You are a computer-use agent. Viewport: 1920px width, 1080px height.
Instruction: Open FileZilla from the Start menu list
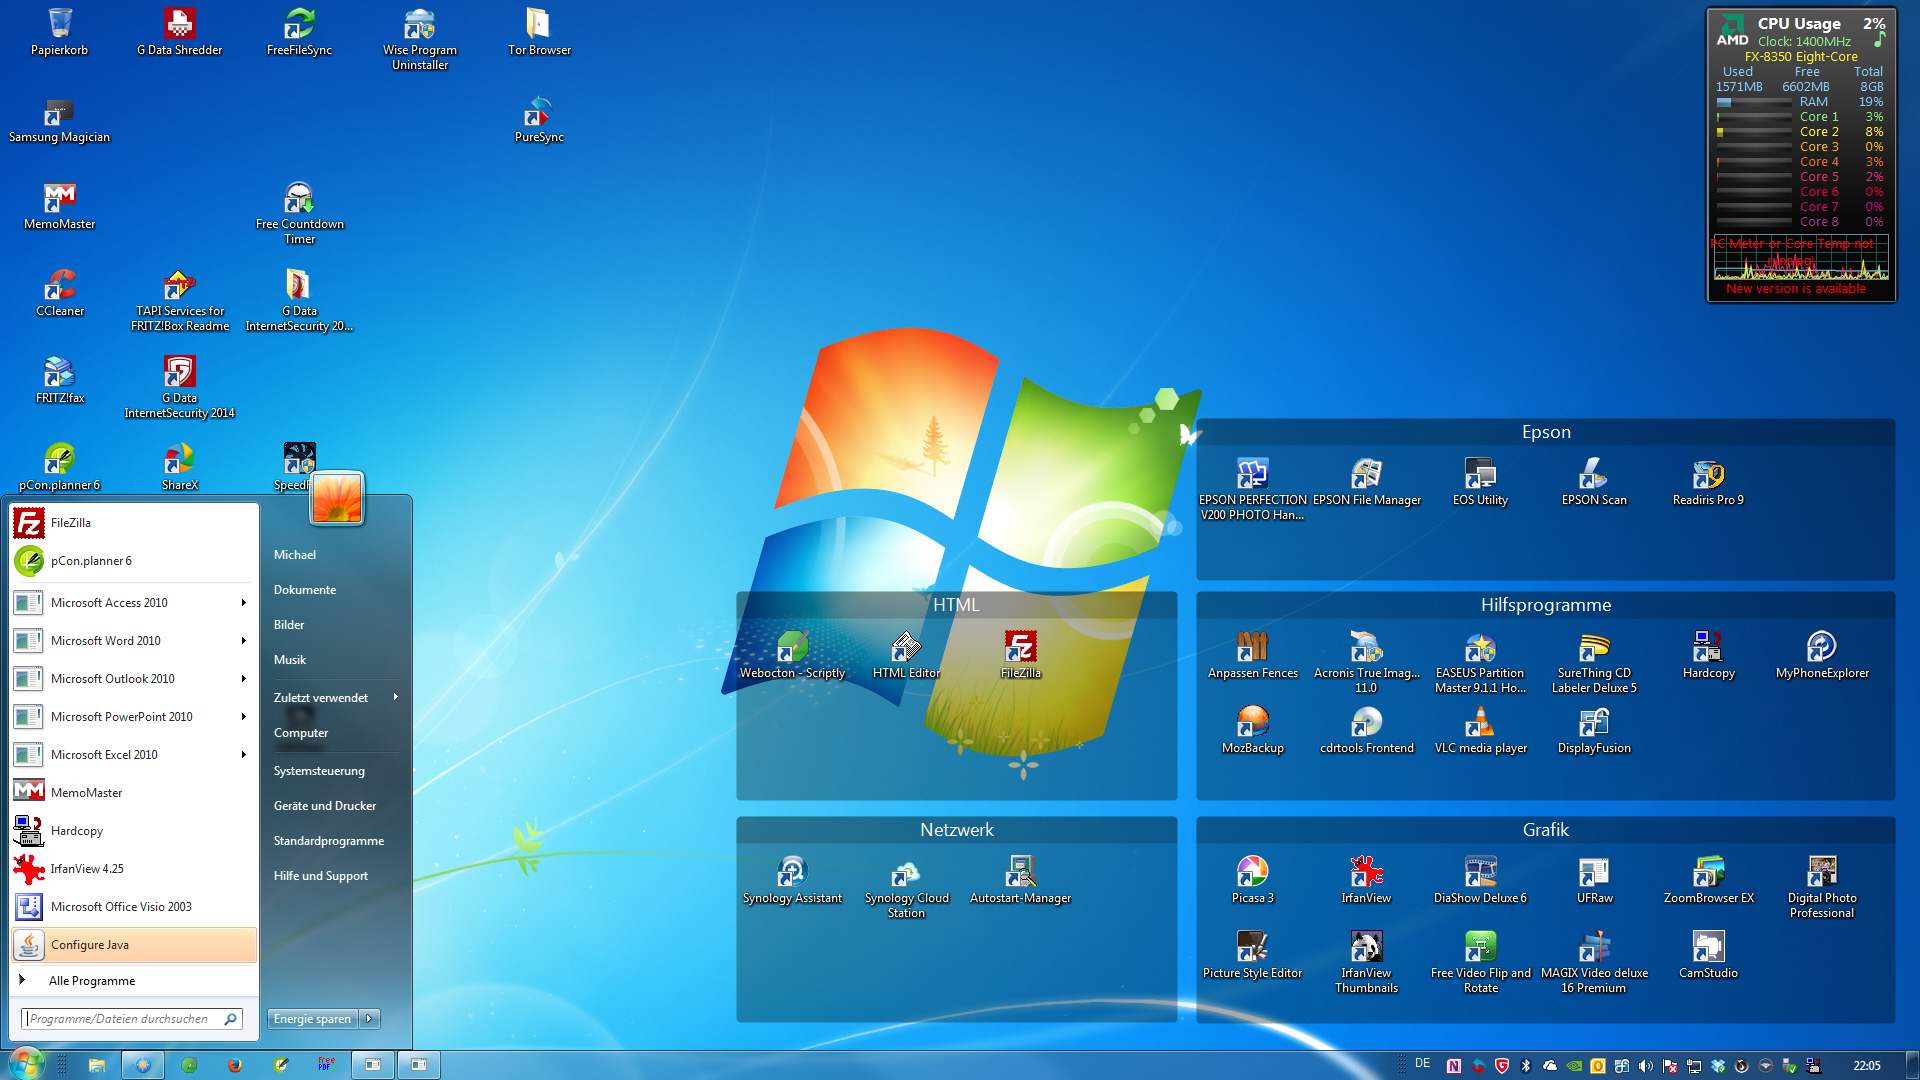click(x=134, y=523)
